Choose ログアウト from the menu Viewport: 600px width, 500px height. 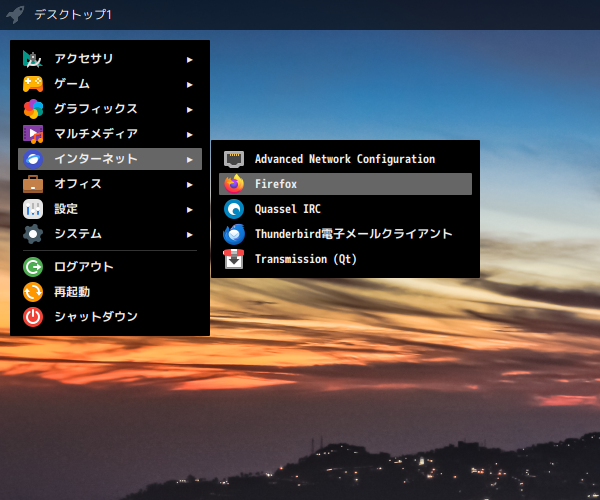coord(110,267)
